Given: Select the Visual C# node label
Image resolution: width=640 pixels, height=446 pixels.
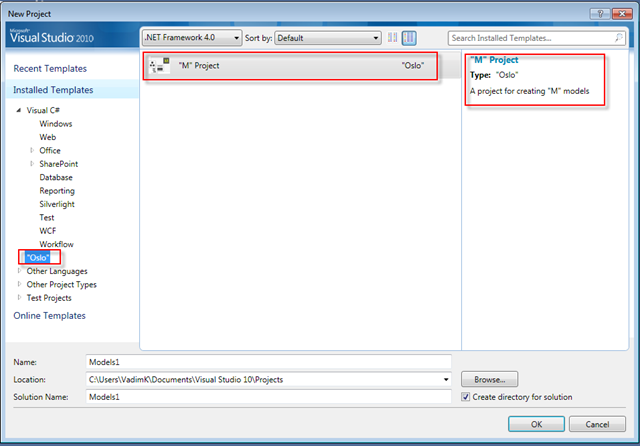Looking at the screenshot, I should point(43,111).
